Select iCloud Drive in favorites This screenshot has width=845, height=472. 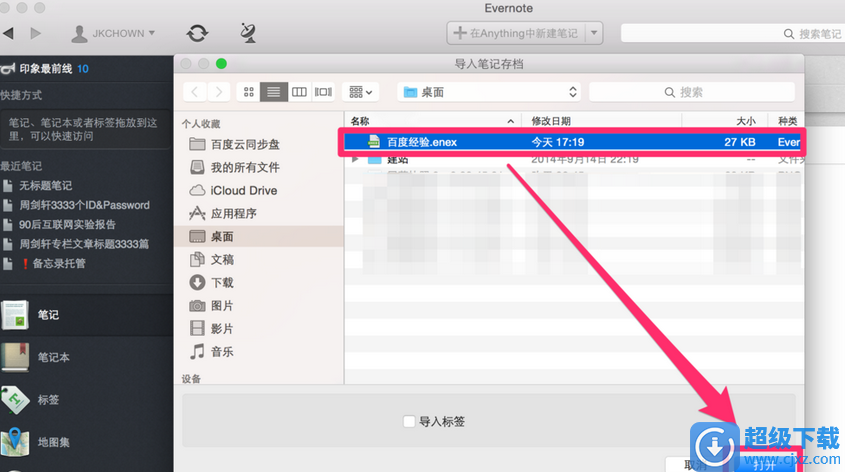point(233,191)
